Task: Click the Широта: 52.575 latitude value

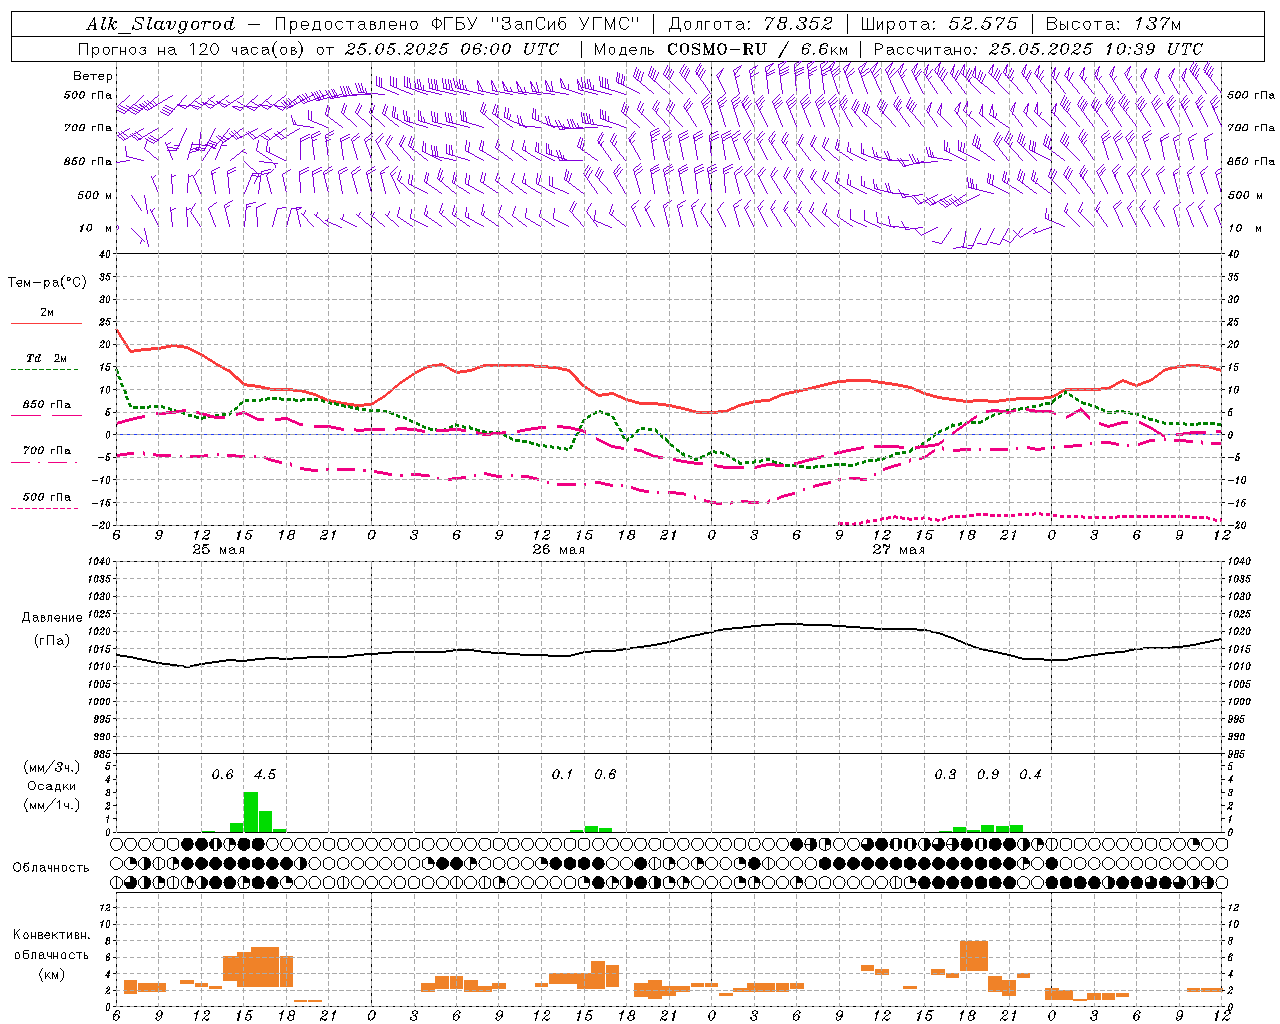Action: 939,24
